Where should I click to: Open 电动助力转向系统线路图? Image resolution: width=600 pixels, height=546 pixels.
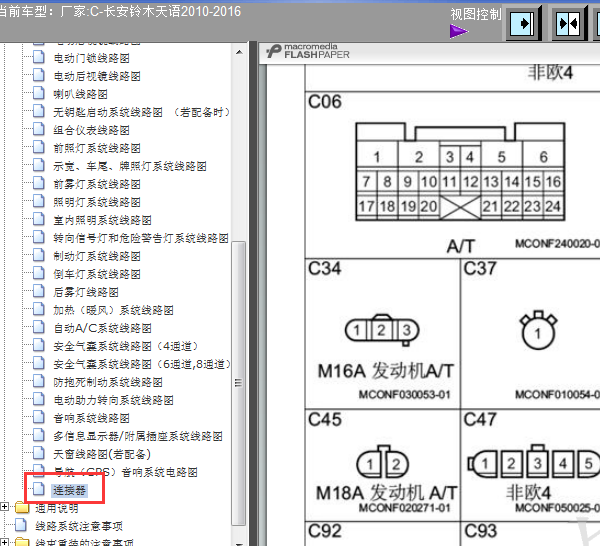point(113,400)
